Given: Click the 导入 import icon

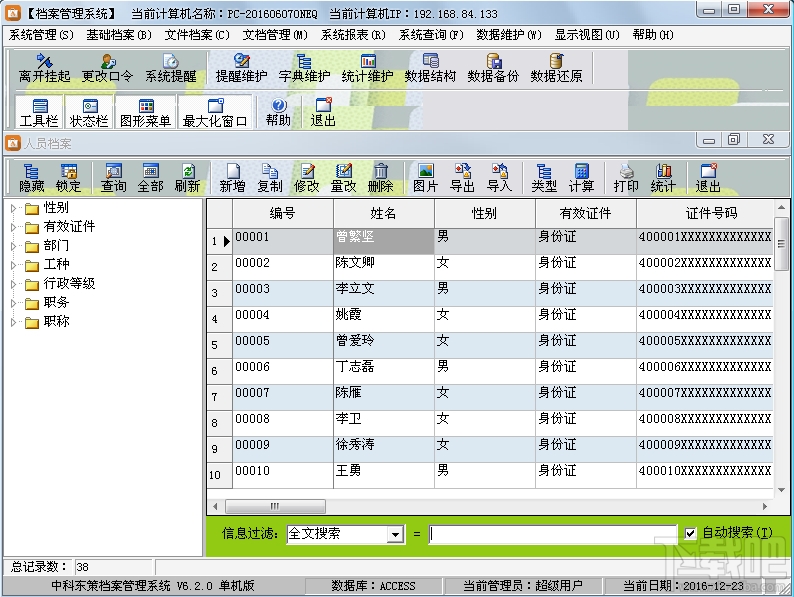Looking at the screenshot, I should (499, 178).
